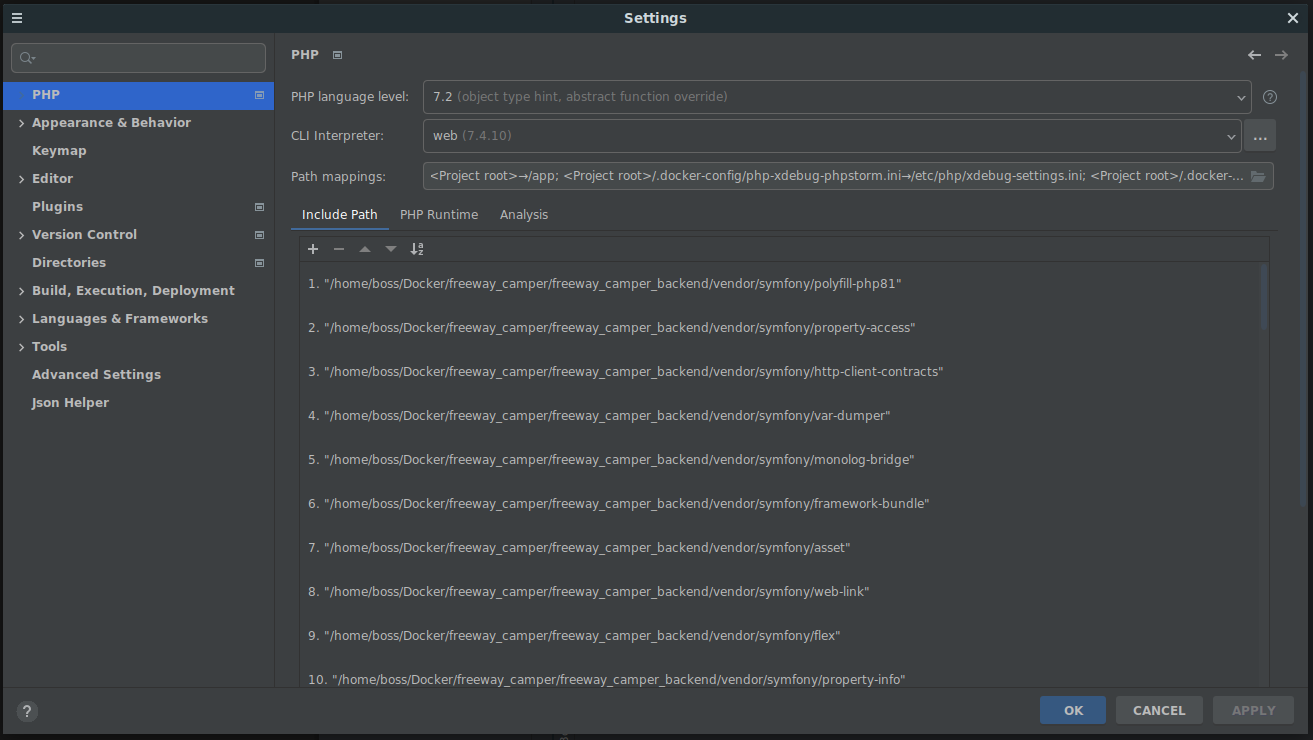
Task: Open the hamburger menu in title bar
Action: 17,18
